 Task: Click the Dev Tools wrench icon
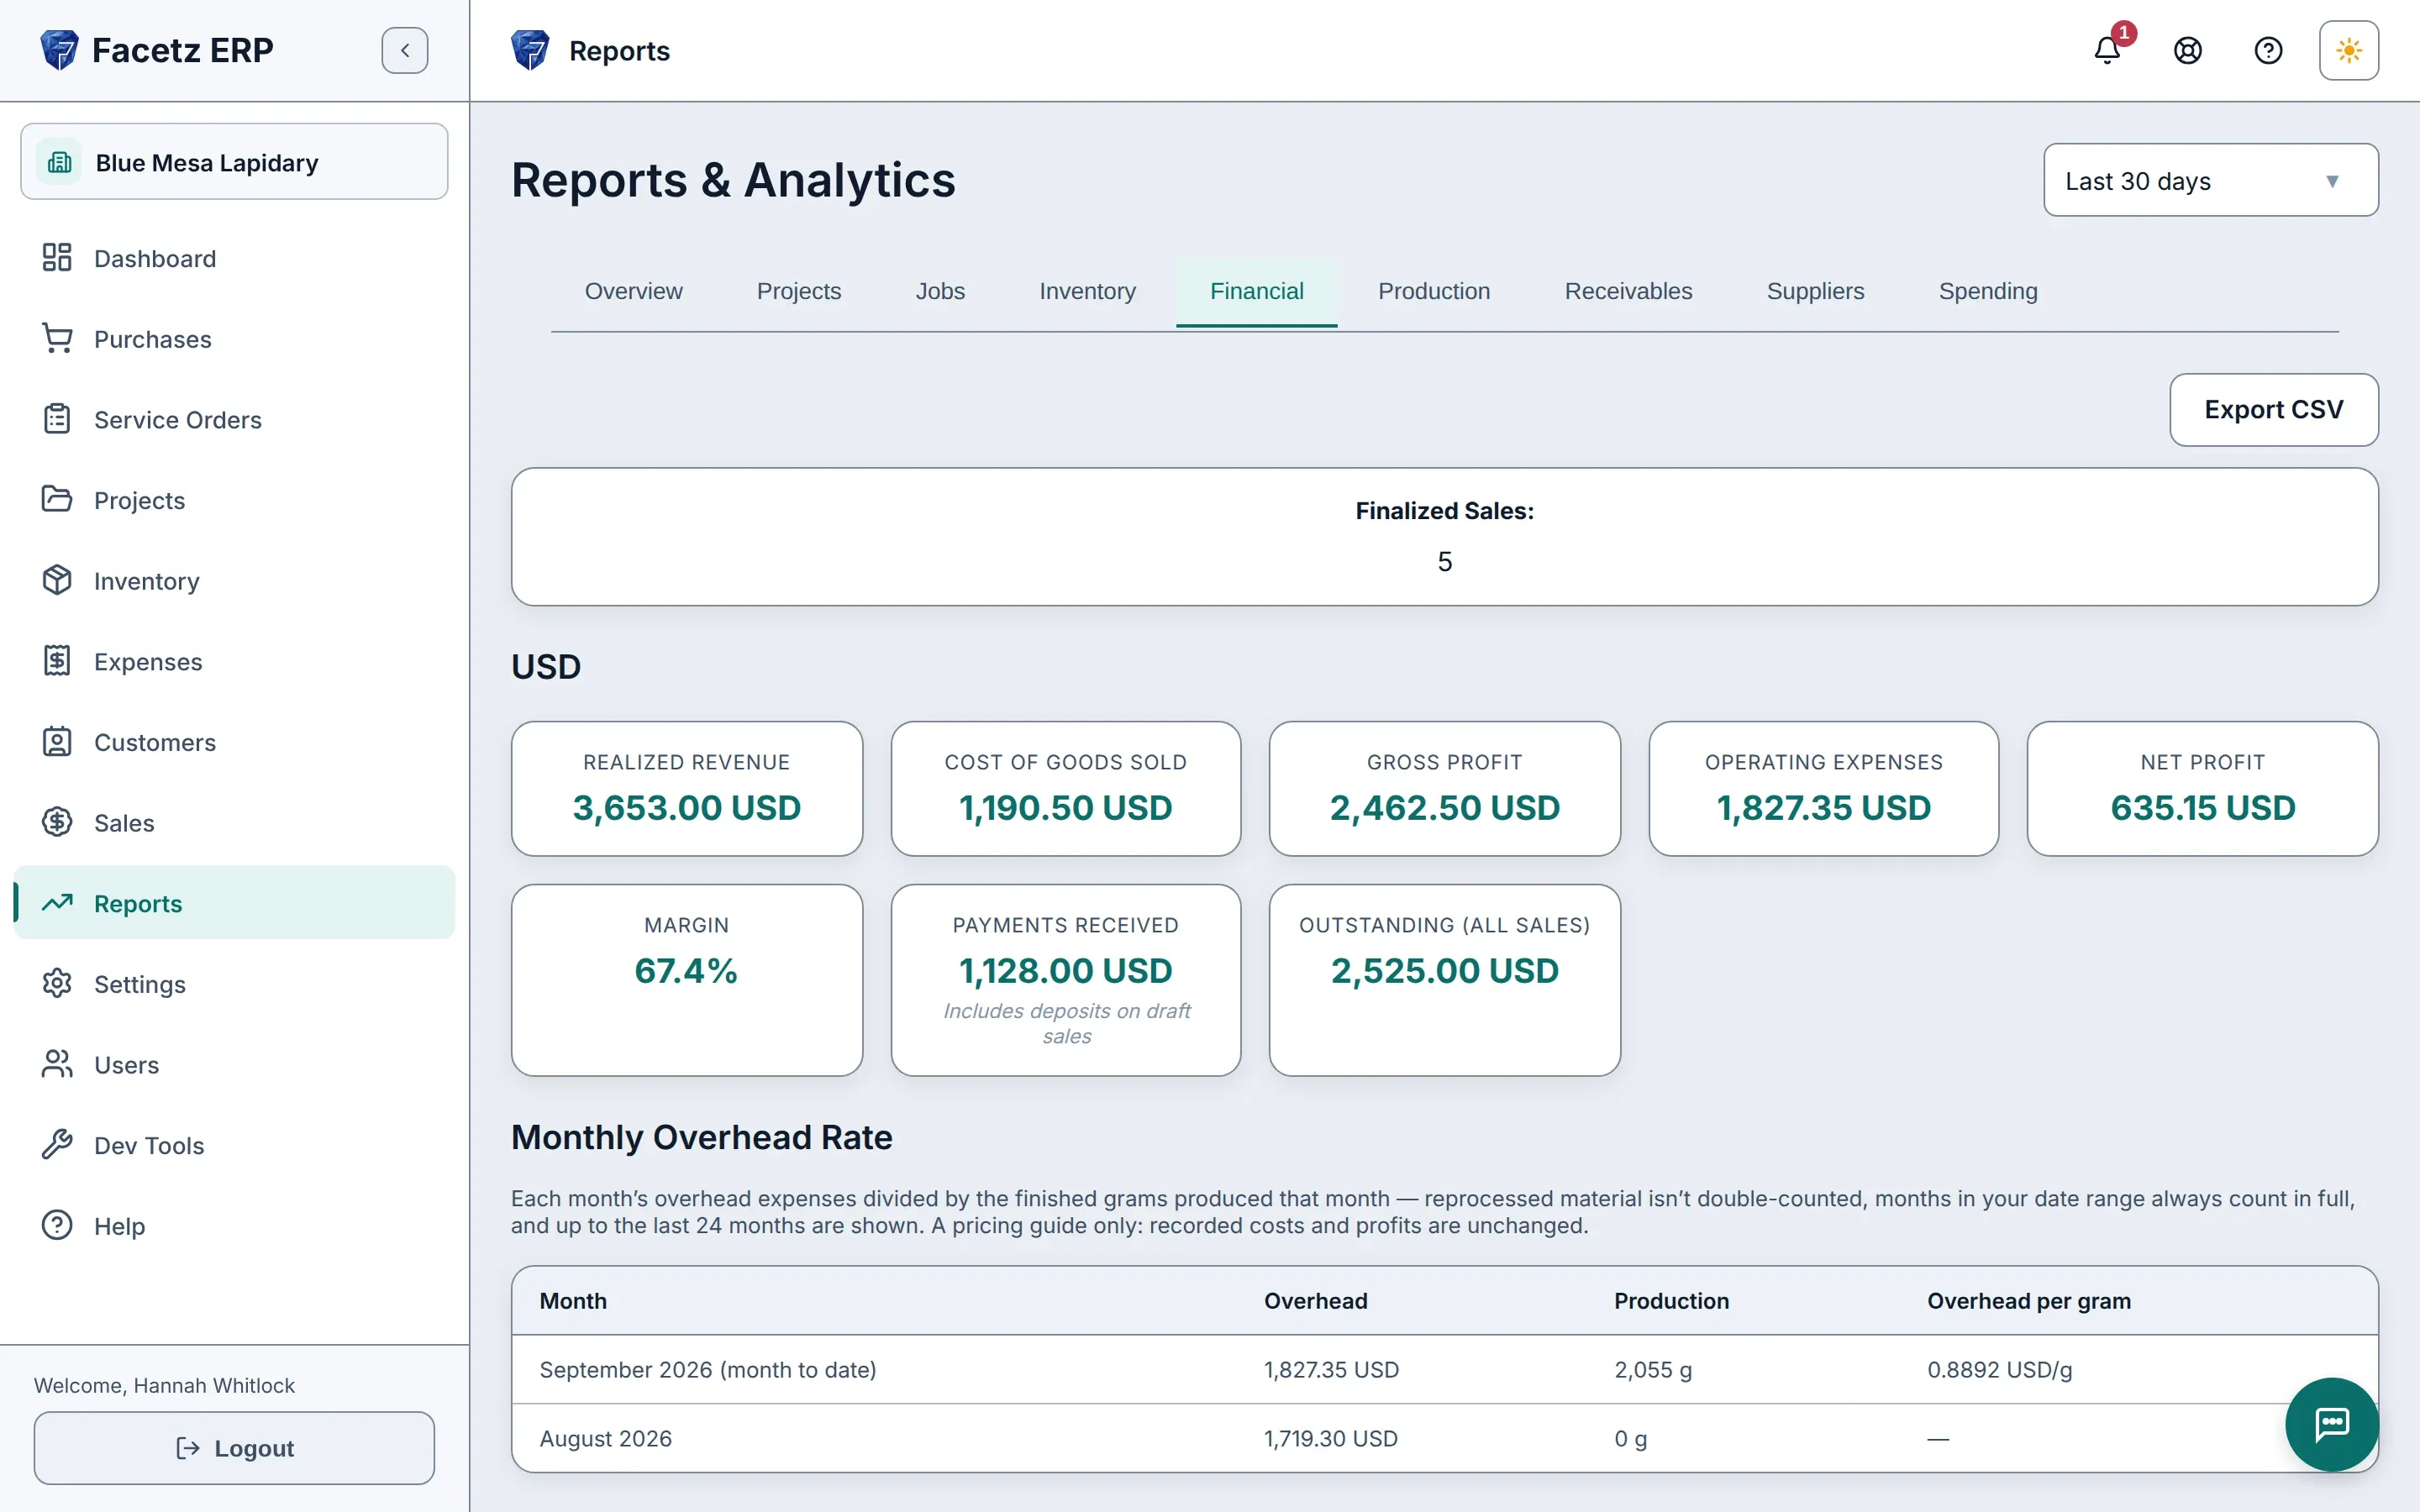point(57,1145)
